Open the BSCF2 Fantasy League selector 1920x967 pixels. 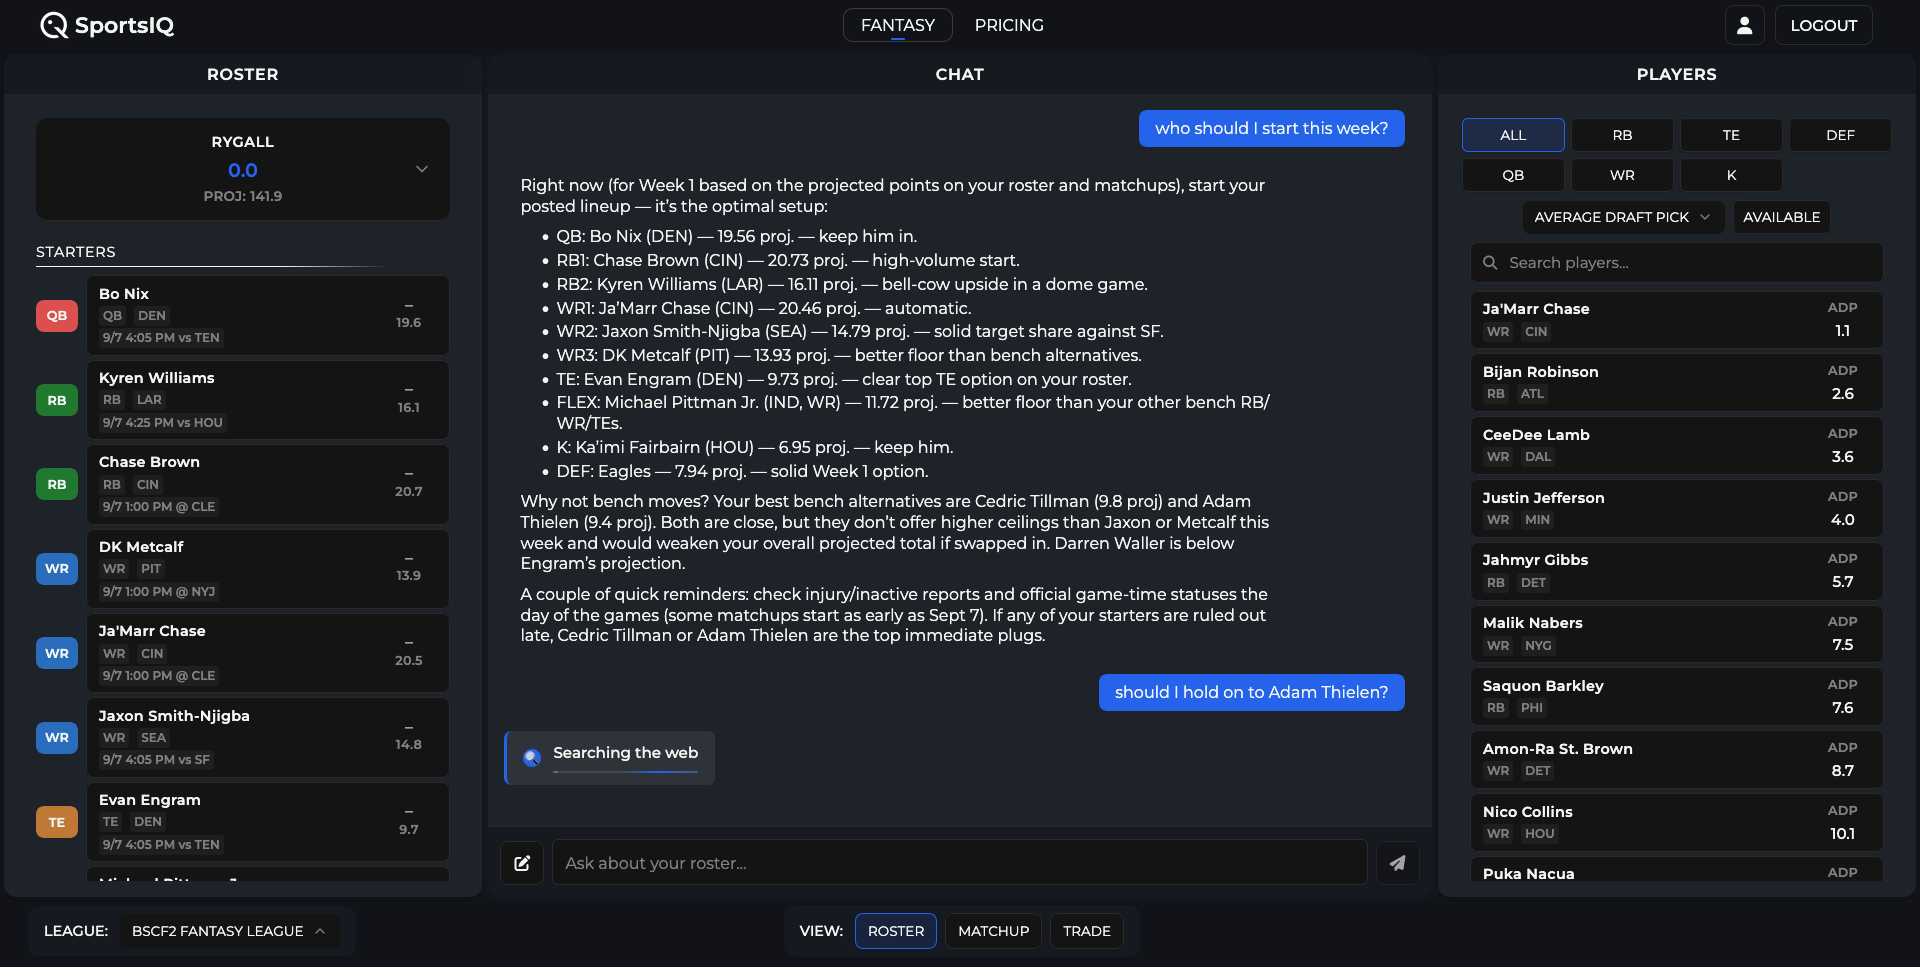[x=229, y=931]
